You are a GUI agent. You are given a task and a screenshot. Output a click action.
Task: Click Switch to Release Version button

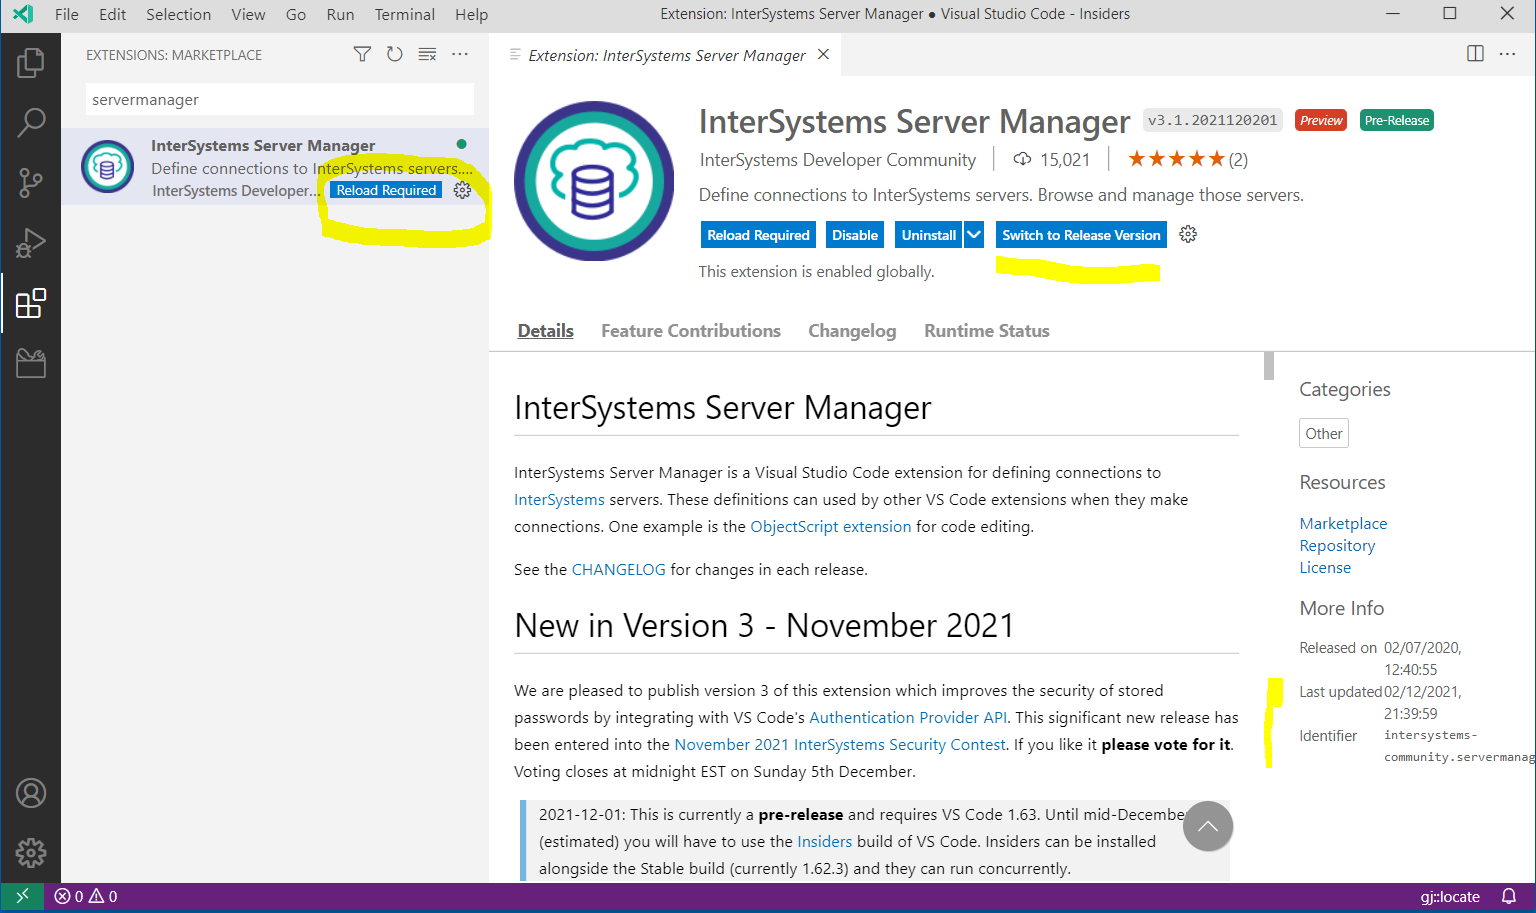tap(1081, 235)
